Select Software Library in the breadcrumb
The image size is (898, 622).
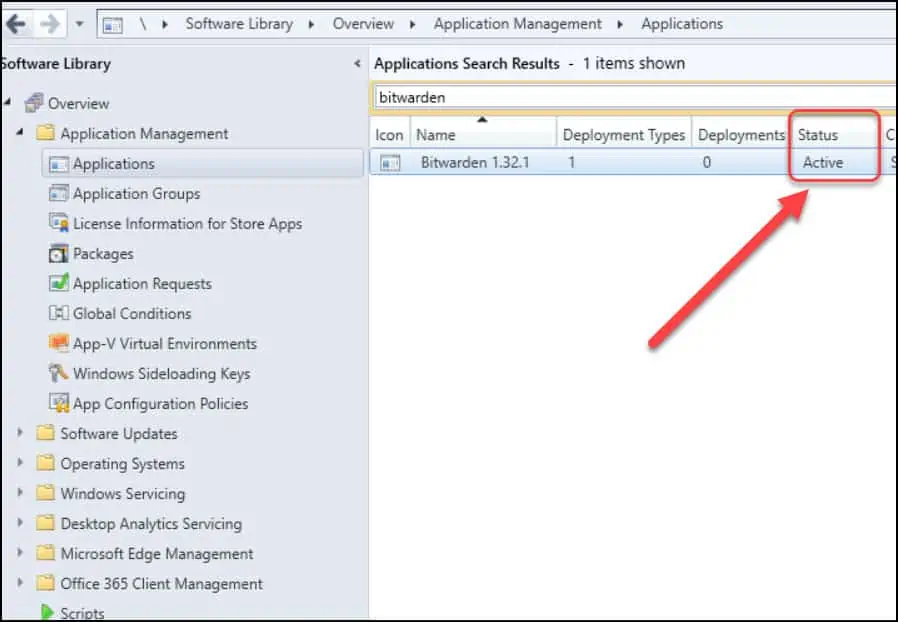pyautogui.click(x=239, y=24)
